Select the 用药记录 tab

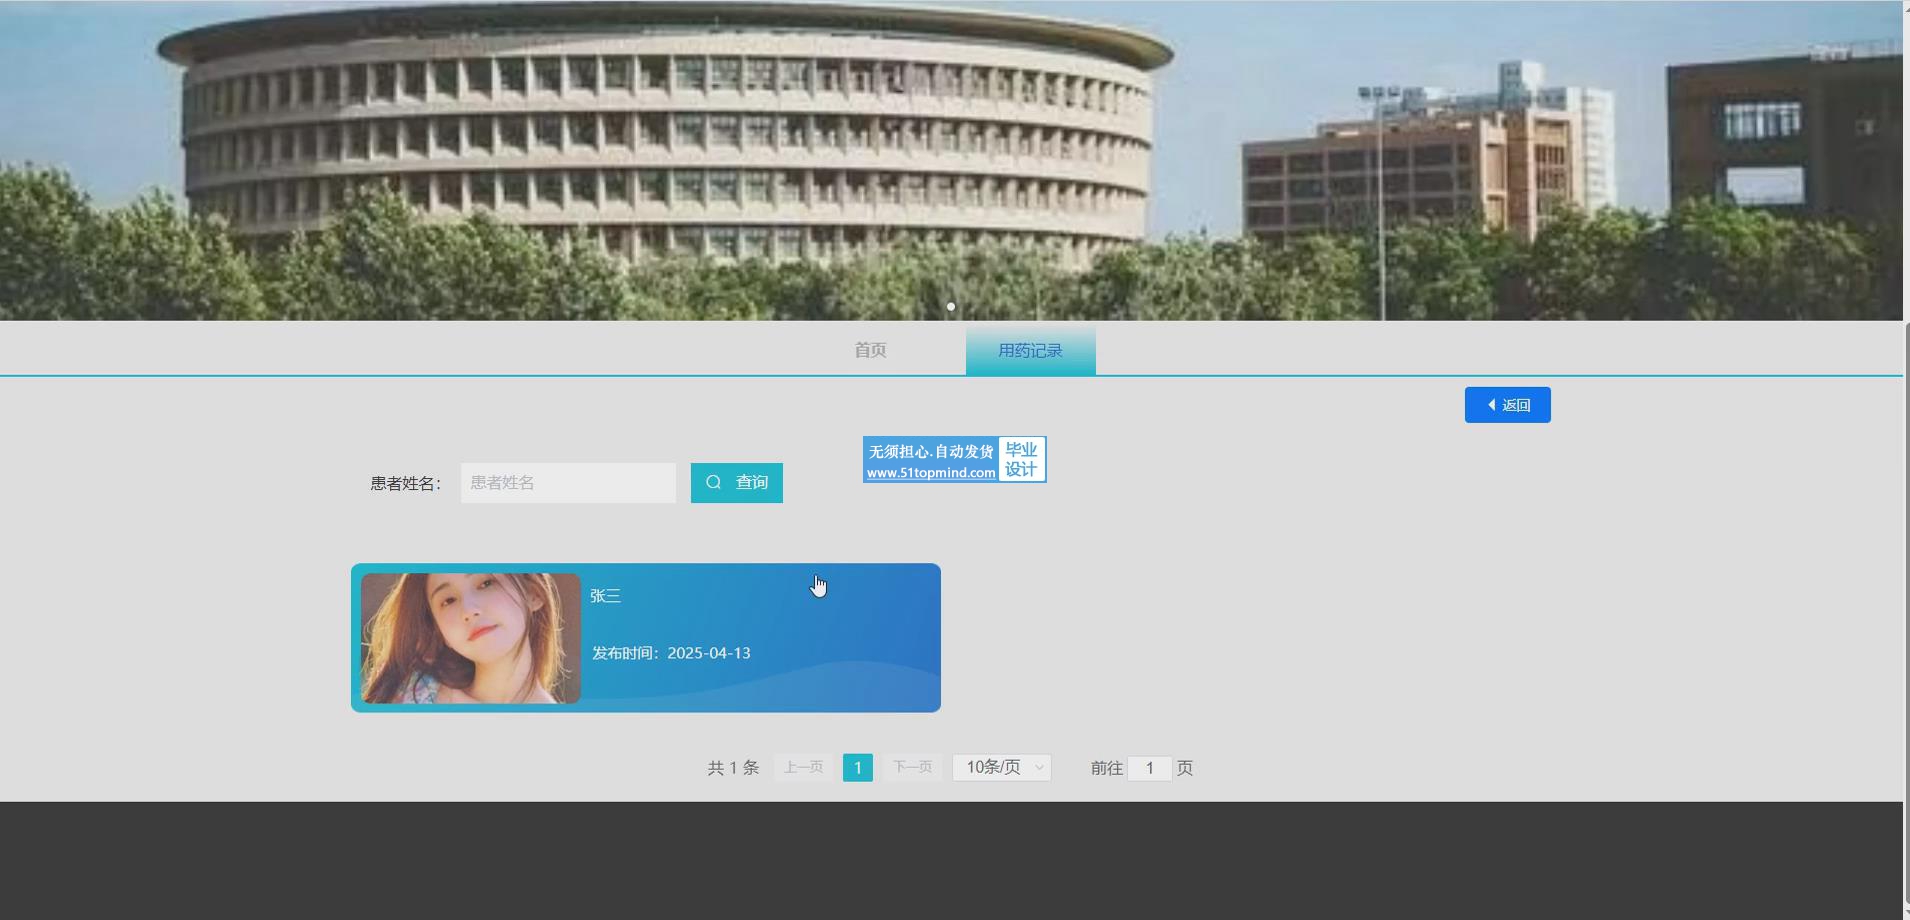(x=1030, y=351)
